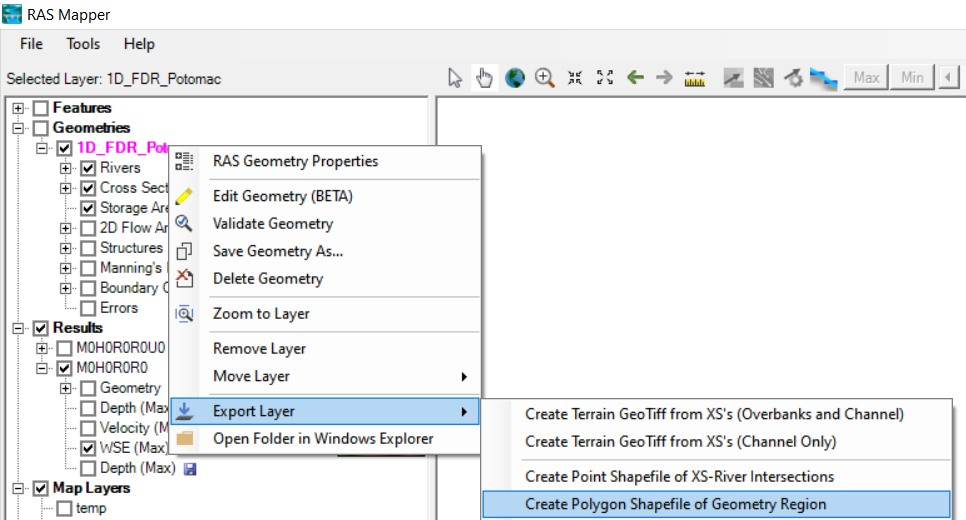Activate the pan hand tool
Screen dimensions: 966x520
[484, 78]
